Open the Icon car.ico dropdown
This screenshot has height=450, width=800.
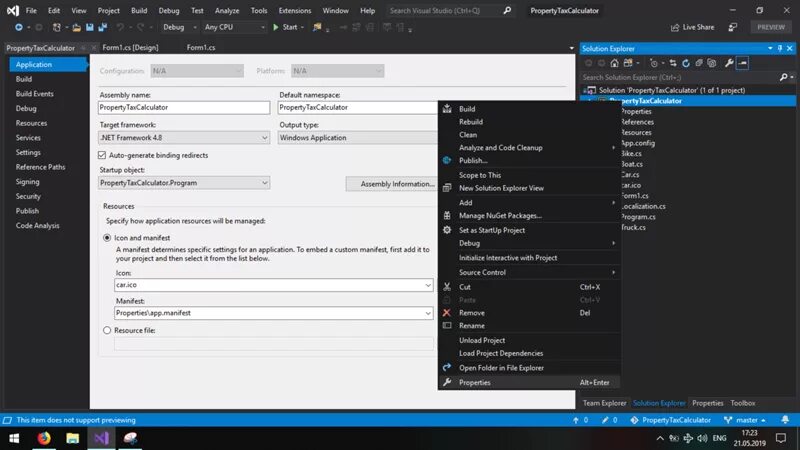point(428,285)
